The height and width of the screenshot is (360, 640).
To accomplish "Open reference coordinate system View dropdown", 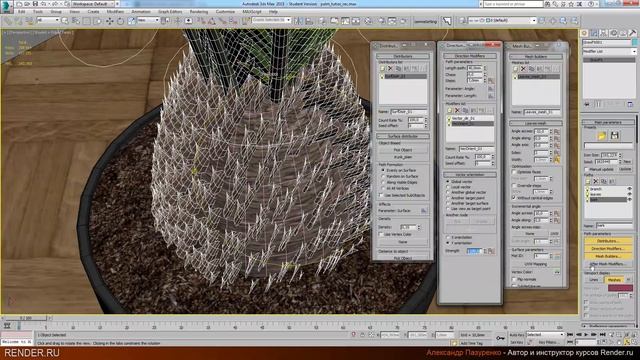I will 148,20.
